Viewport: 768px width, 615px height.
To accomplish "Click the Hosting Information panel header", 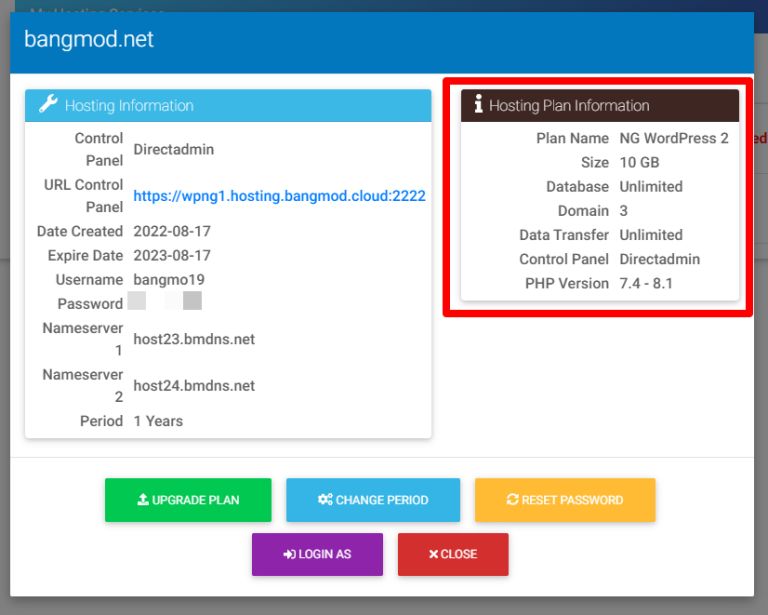I will point(228,106).
